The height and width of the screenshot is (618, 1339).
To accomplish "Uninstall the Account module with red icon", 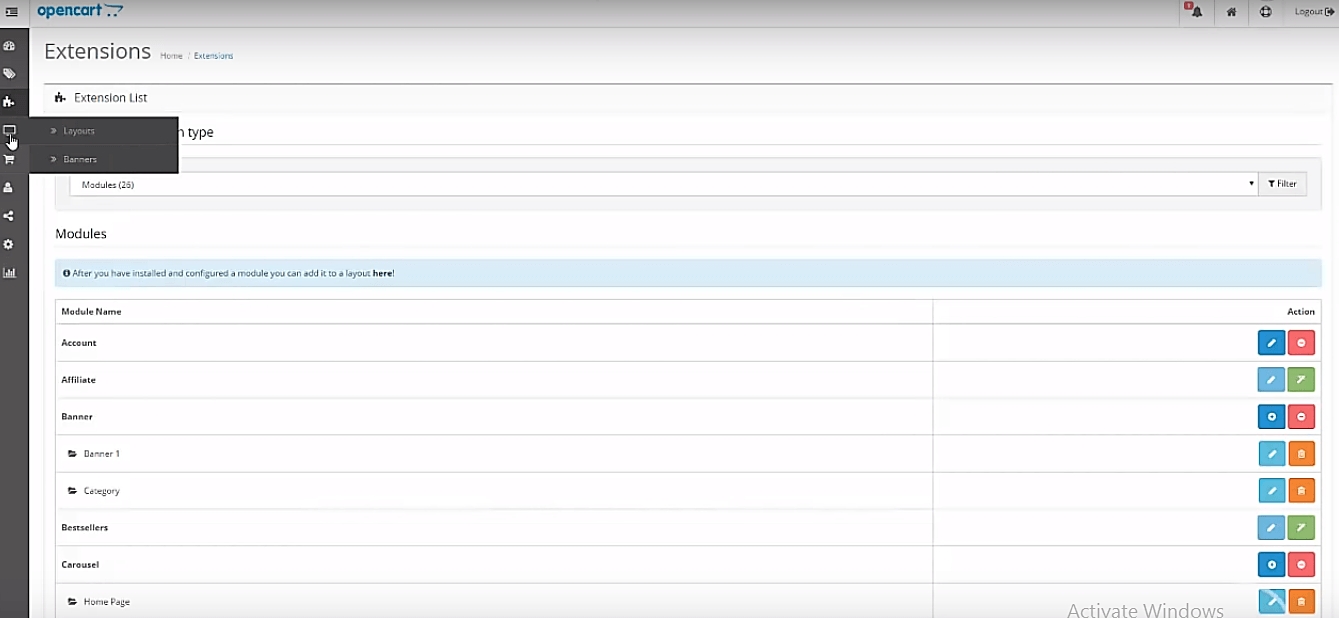I will [1301, 343].
